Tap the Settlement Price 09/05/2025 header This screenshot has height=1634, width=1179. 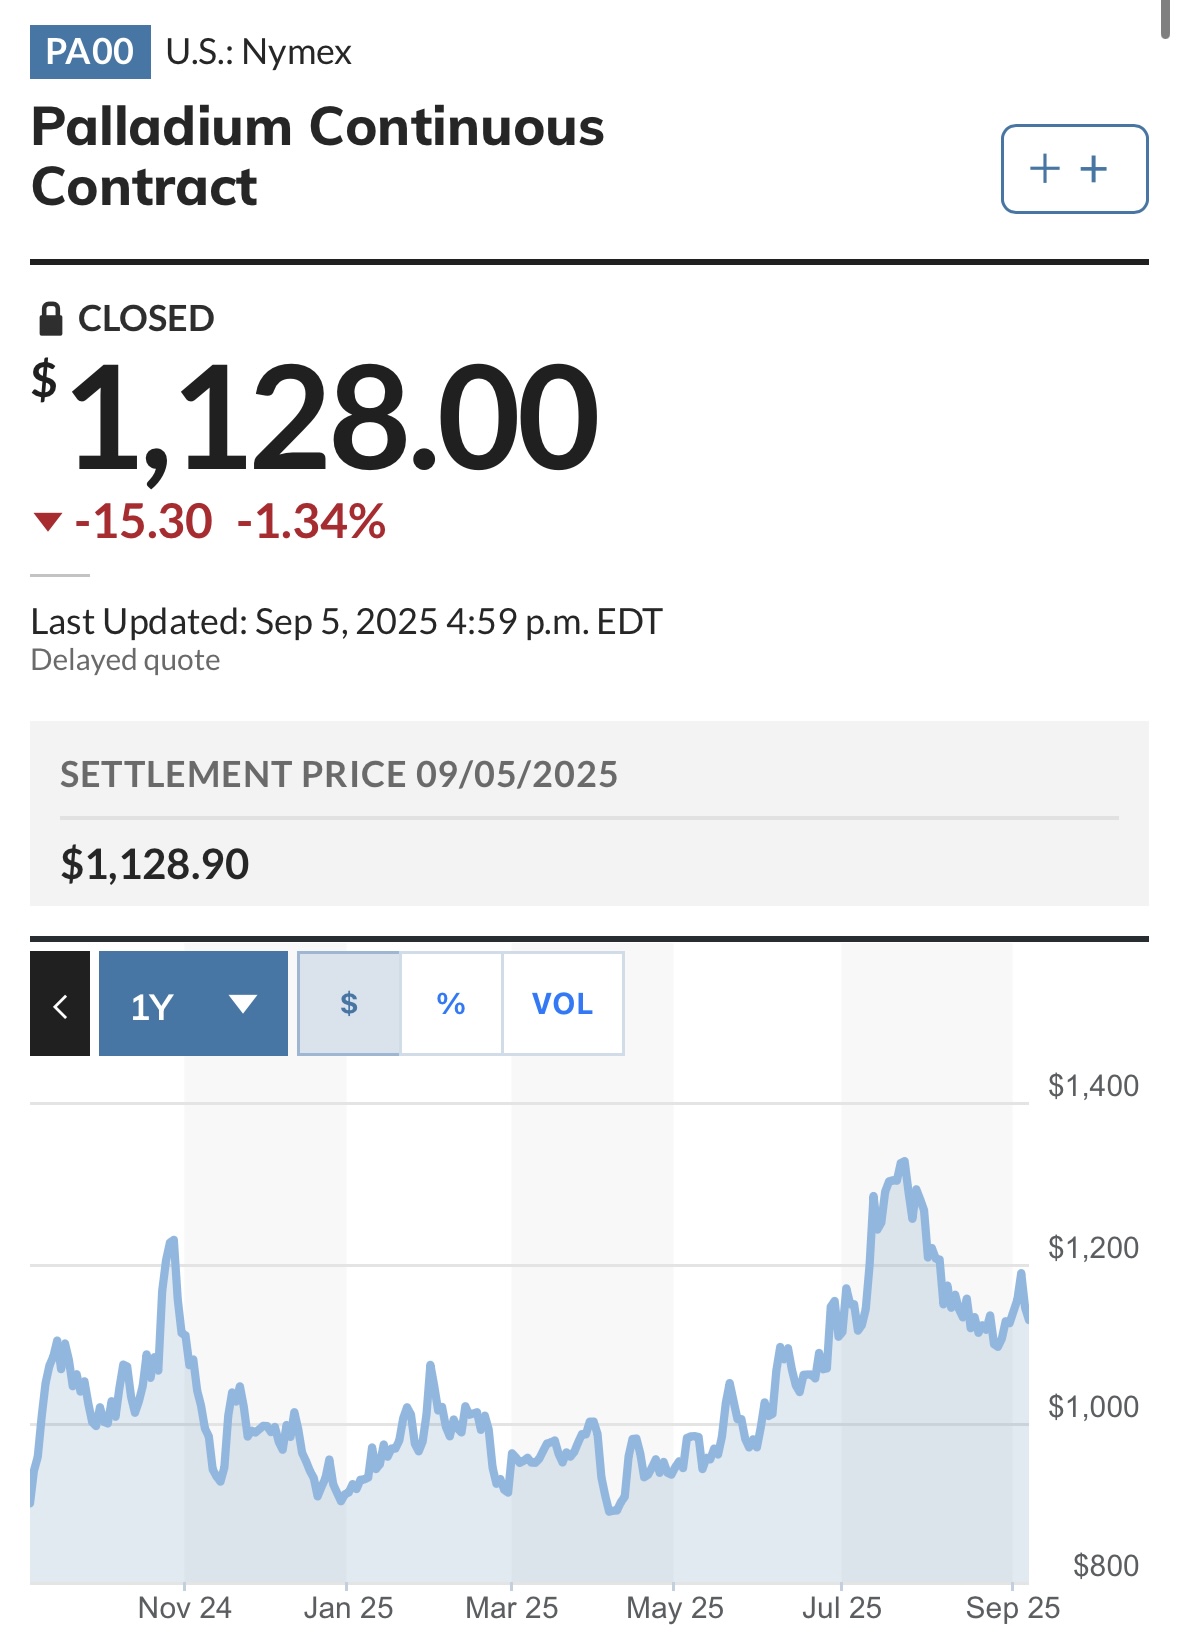tap(339, 775)
